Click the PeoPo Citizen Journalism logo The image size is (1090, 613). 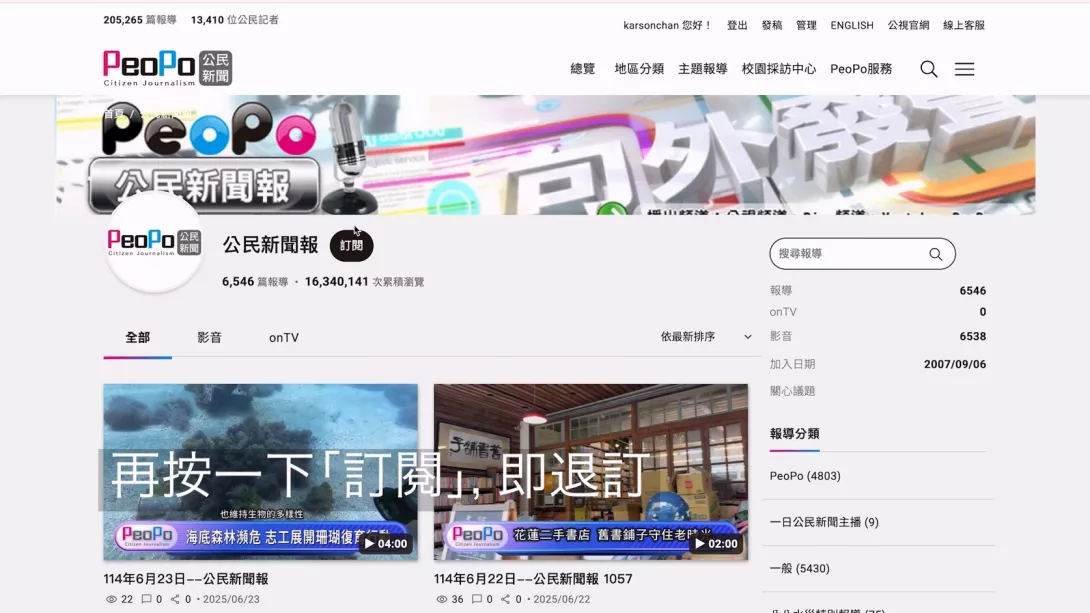[168, 68]
